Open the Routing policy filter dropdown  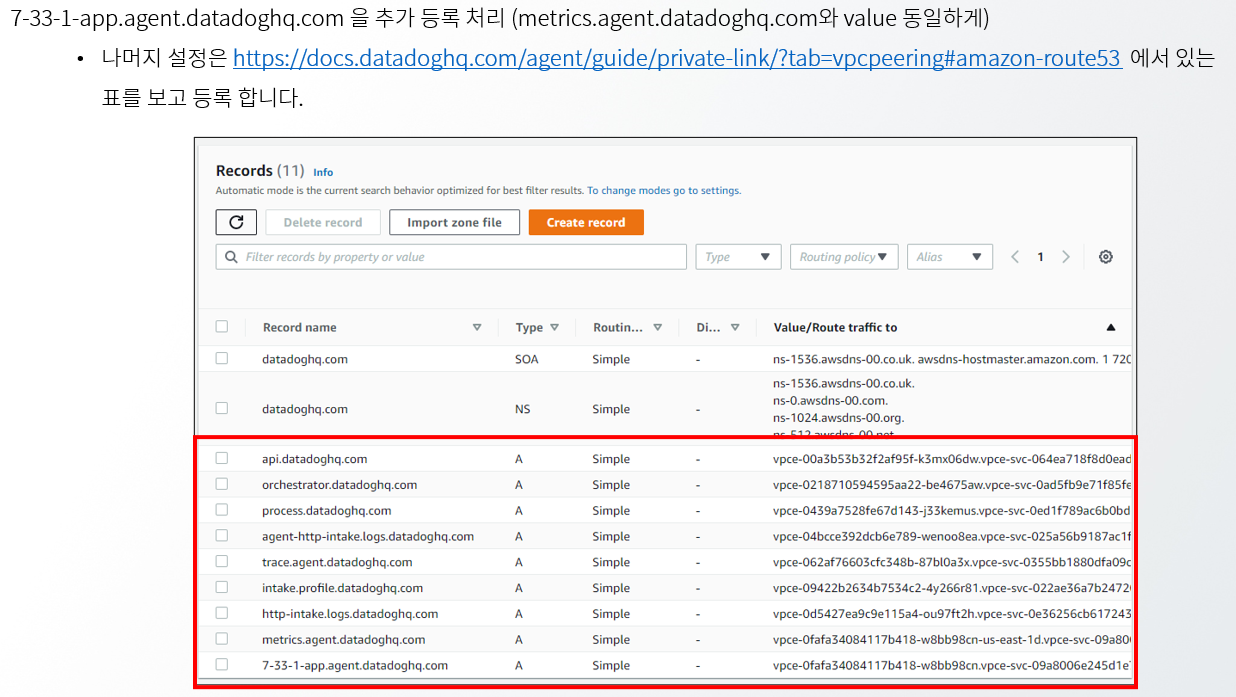pos(844,257)
